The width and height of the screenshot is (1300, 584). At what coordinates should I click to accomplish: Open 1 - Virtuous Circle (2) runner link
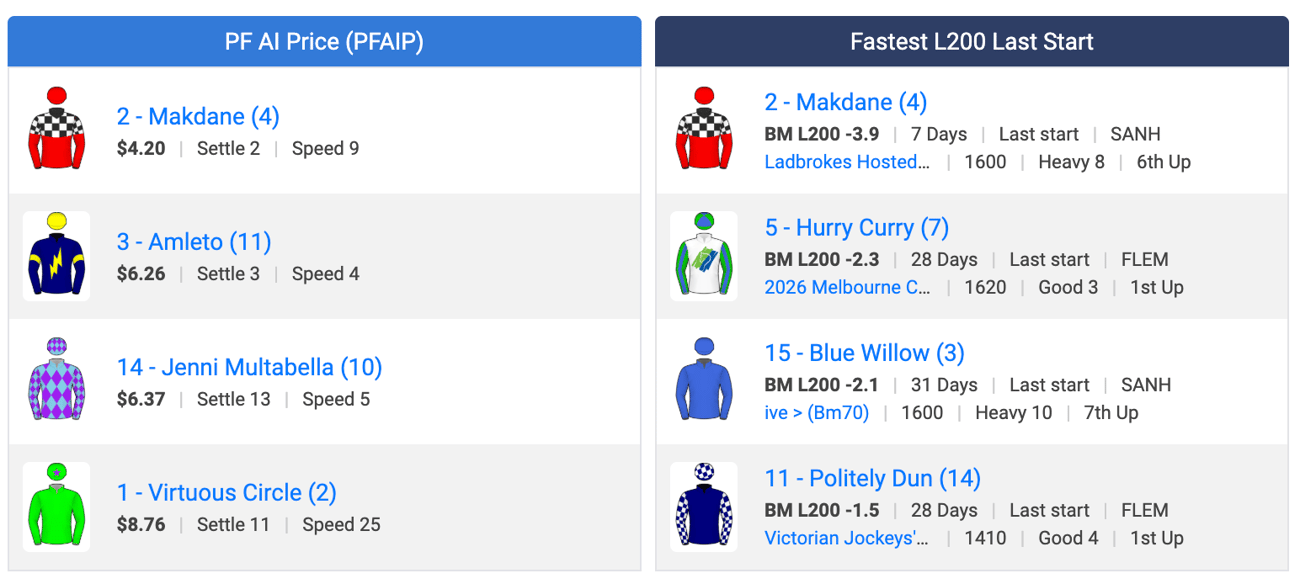227,493
